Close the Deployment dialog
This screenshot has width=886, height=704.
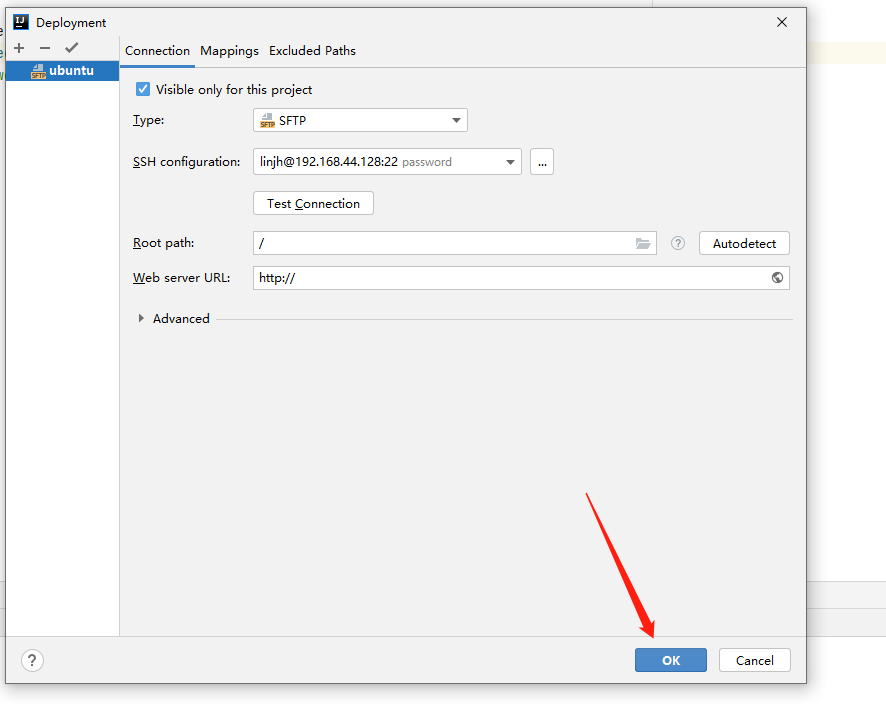click(x=782, y=22)
